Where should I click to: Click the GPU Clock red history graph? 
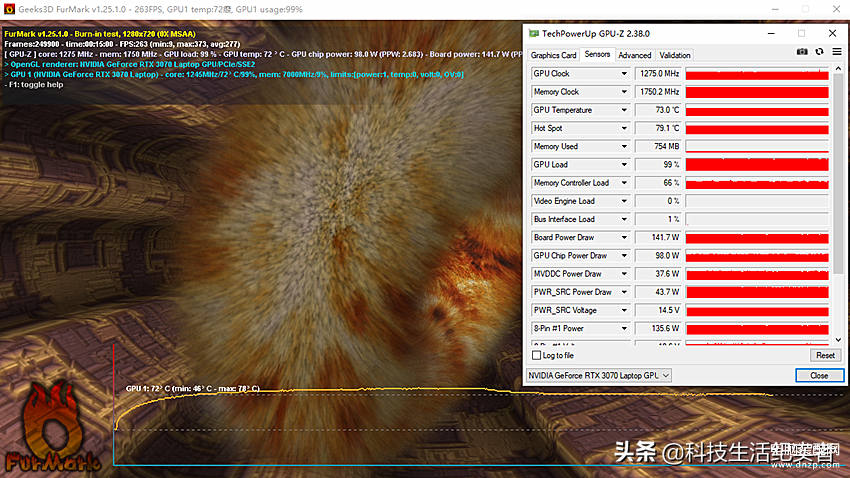[757, 74]
